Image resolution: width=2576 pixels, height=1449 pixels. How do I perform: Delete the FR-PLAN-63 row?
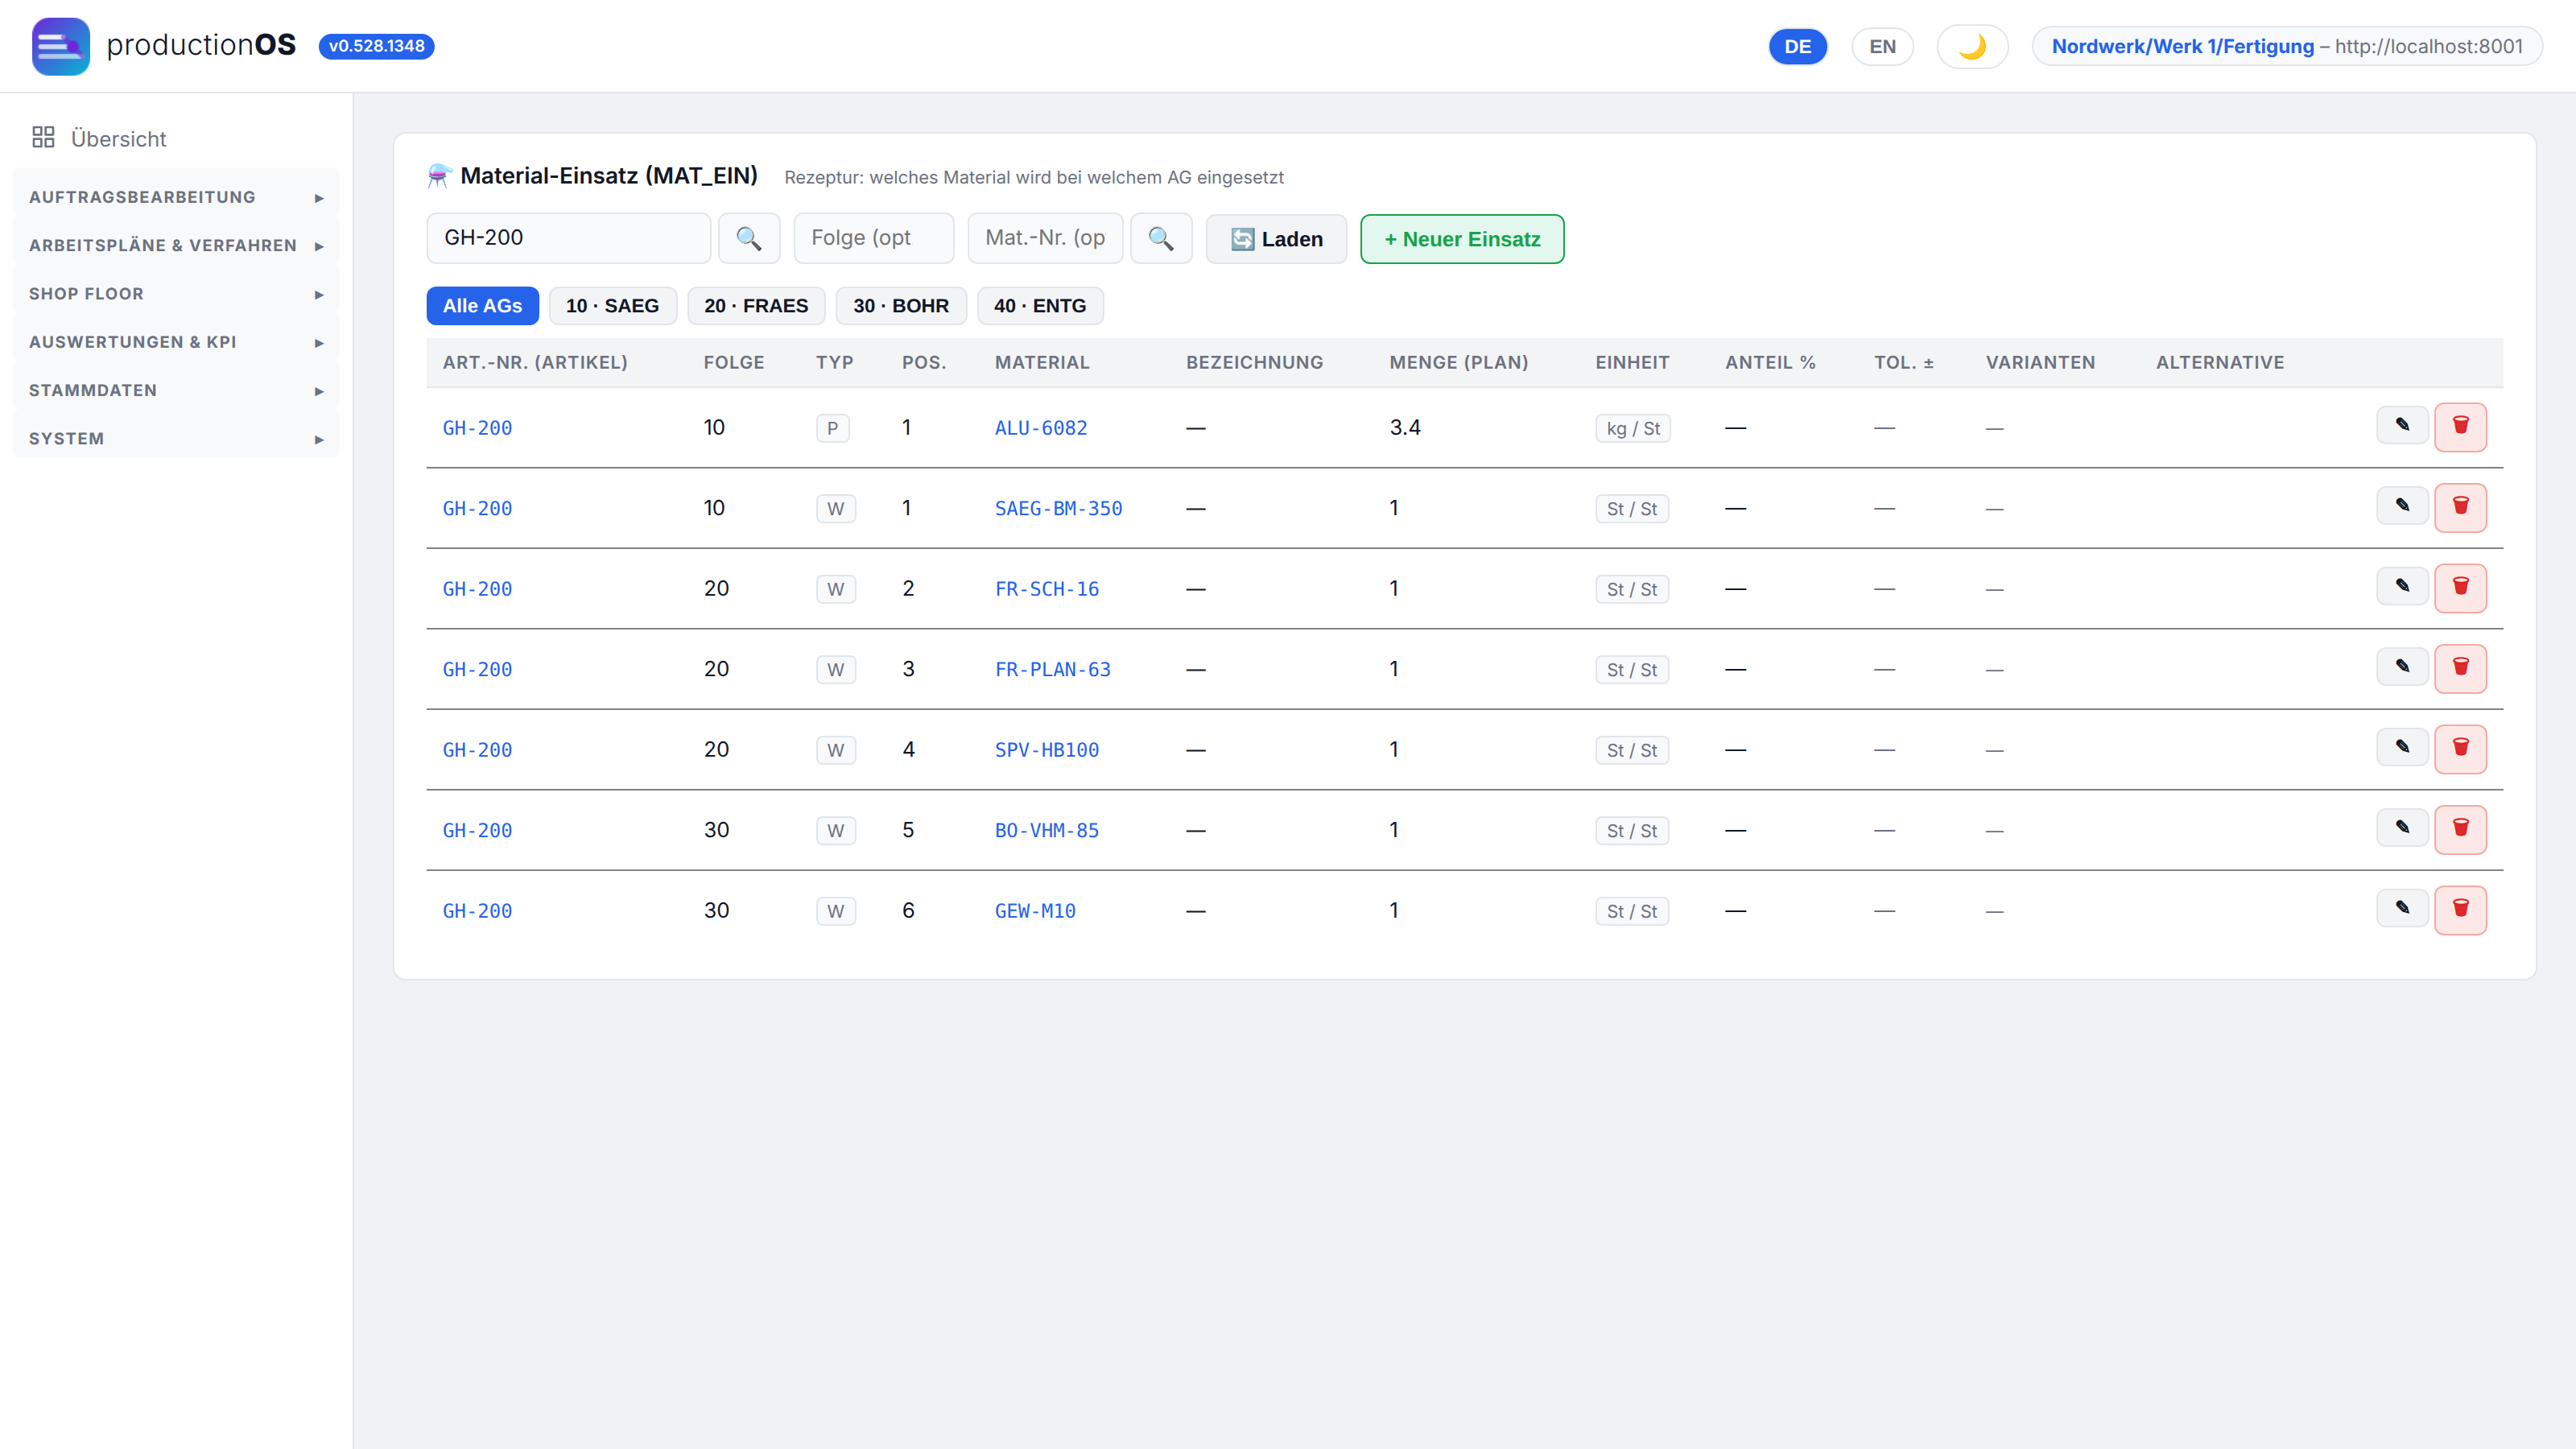click(x=2460, y=669)
